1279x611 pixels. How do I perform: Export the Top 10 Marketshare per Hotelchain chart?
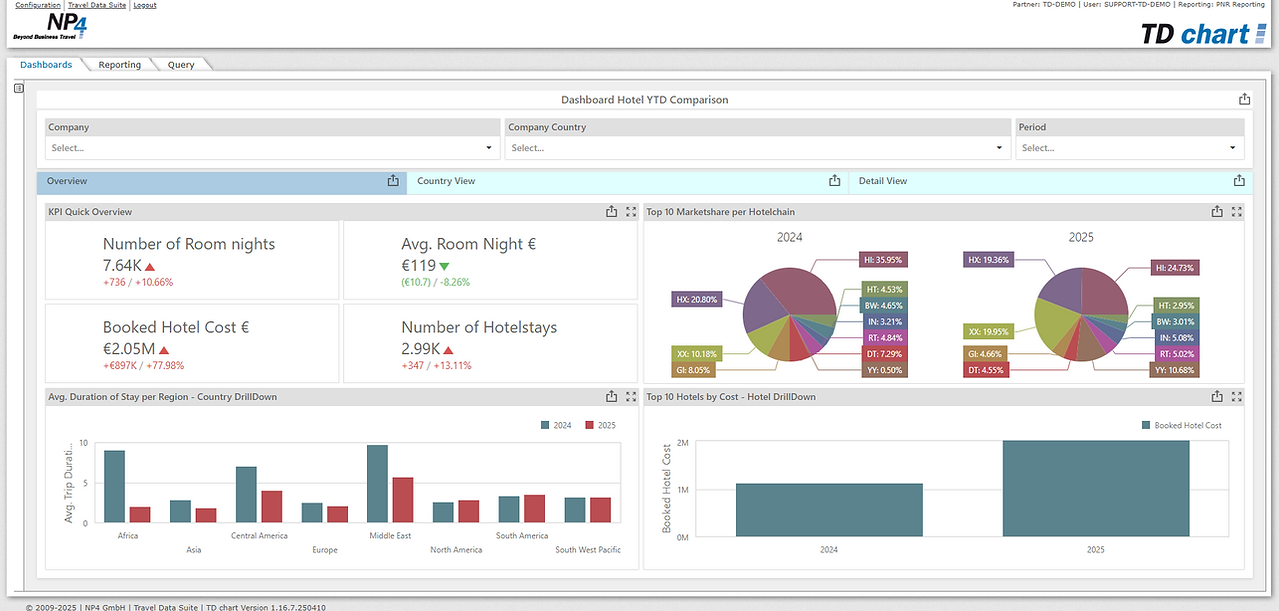1217,212
